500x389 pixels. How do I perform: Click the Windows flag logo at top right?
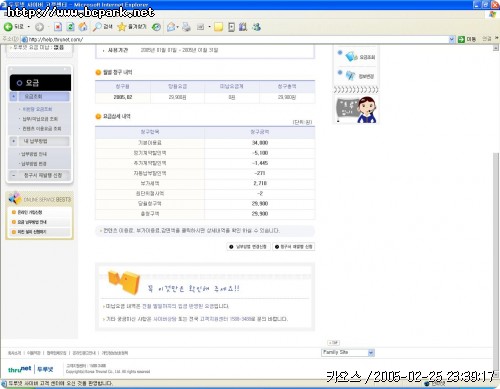(x=493, y=14)
